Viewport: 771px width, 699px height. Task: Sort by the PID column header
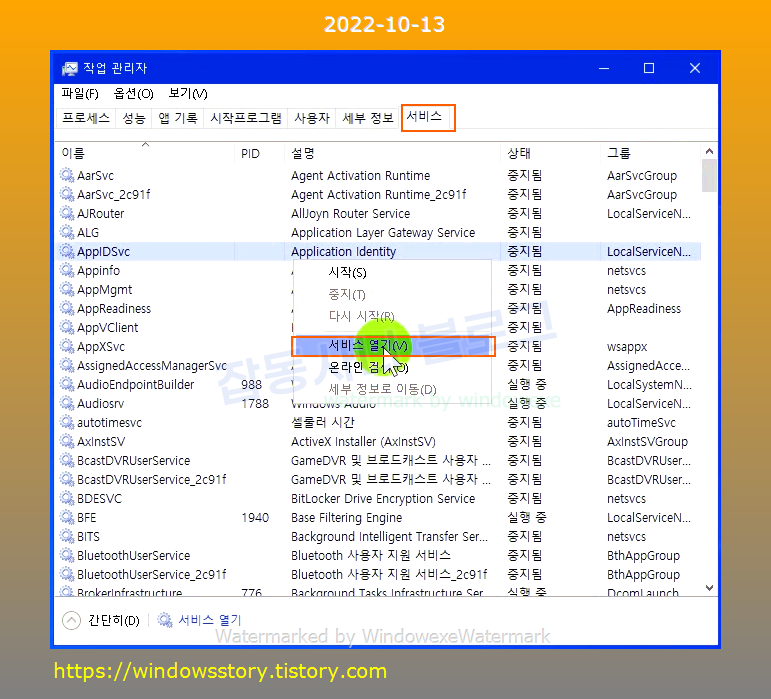tap(250, 154)
